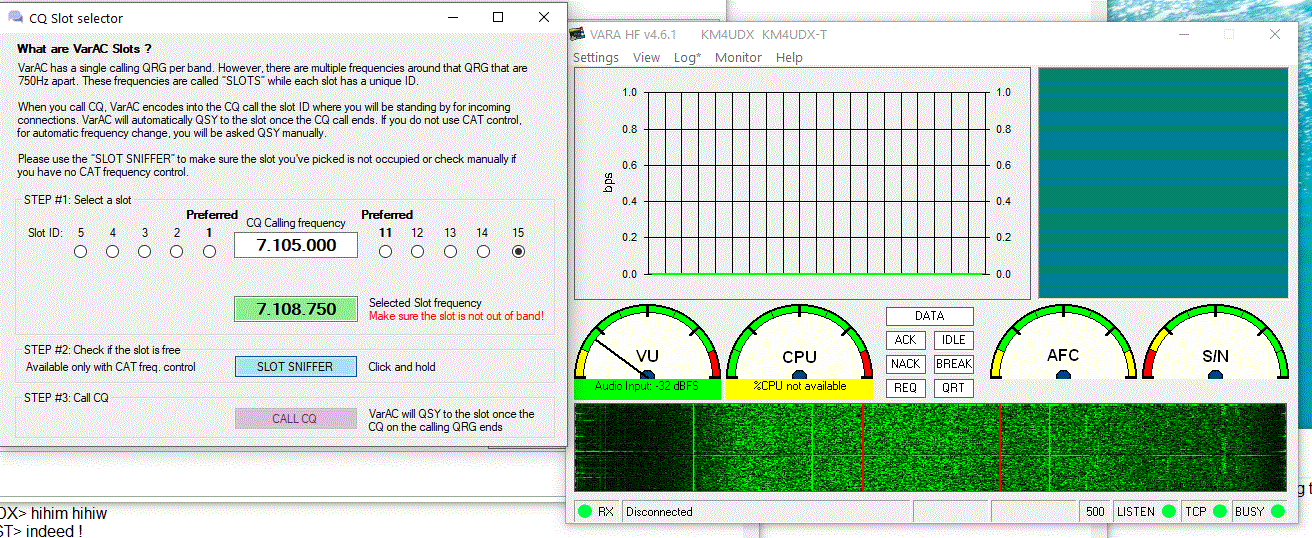Click the IDLE indicator box
The image size is (1312, 538).
coord(954,340)
